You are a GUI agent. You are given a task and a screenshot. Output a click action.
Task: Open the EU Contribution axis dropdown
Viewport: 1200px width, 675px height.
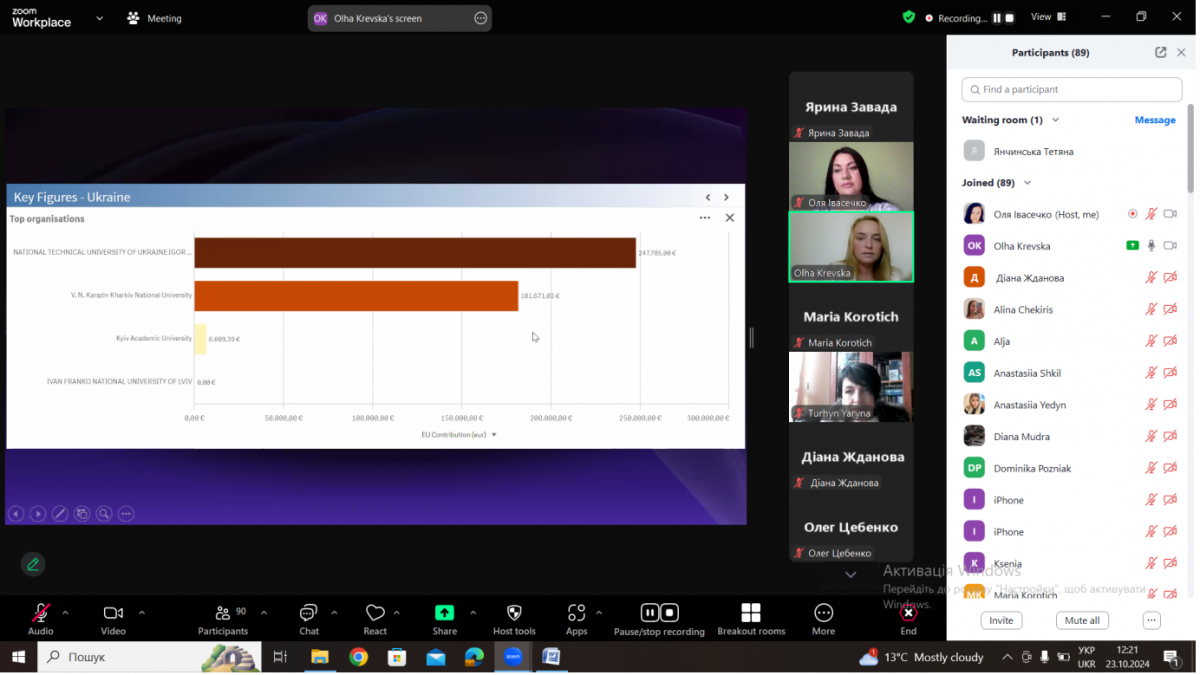(494, 435)
